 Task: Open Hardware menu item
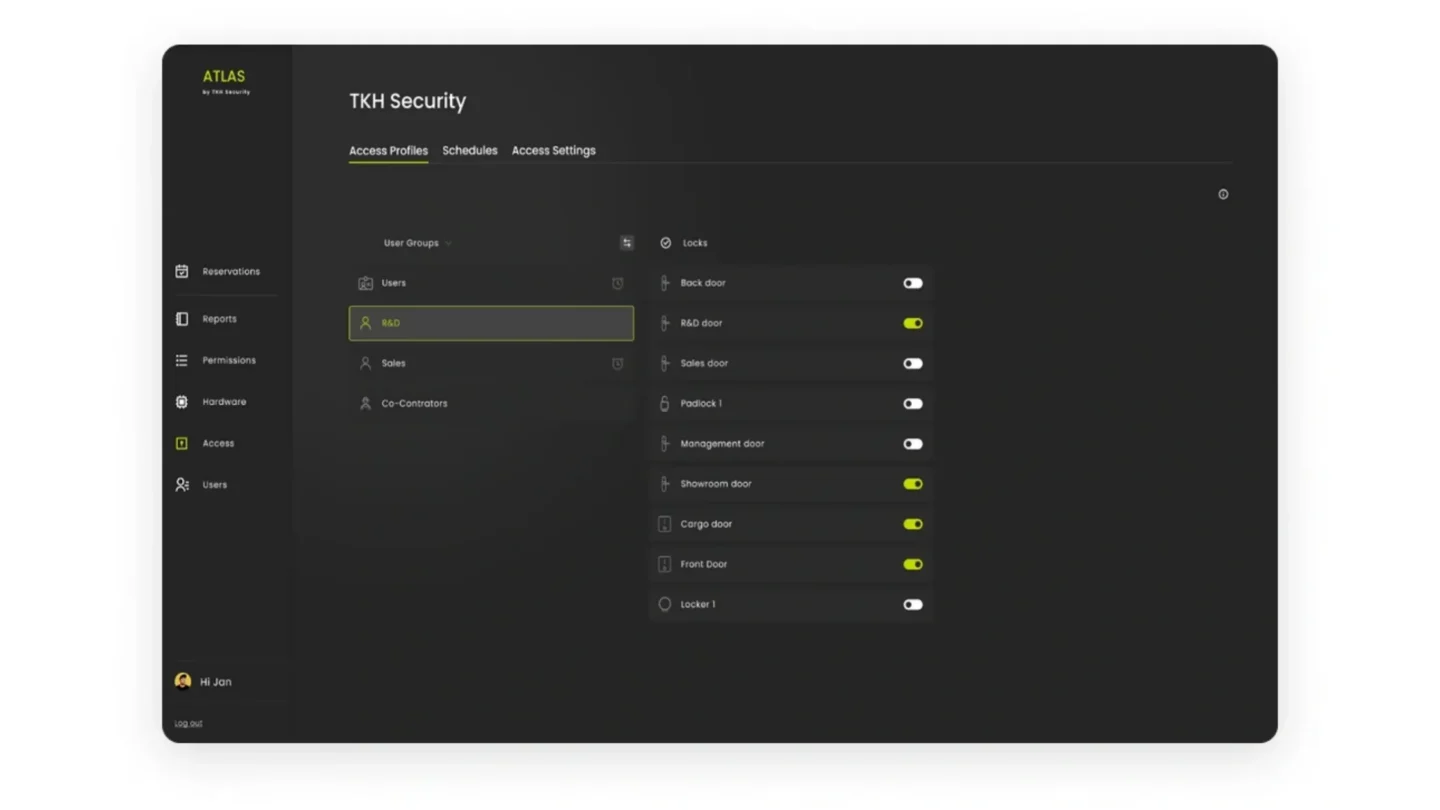(224, 402)
